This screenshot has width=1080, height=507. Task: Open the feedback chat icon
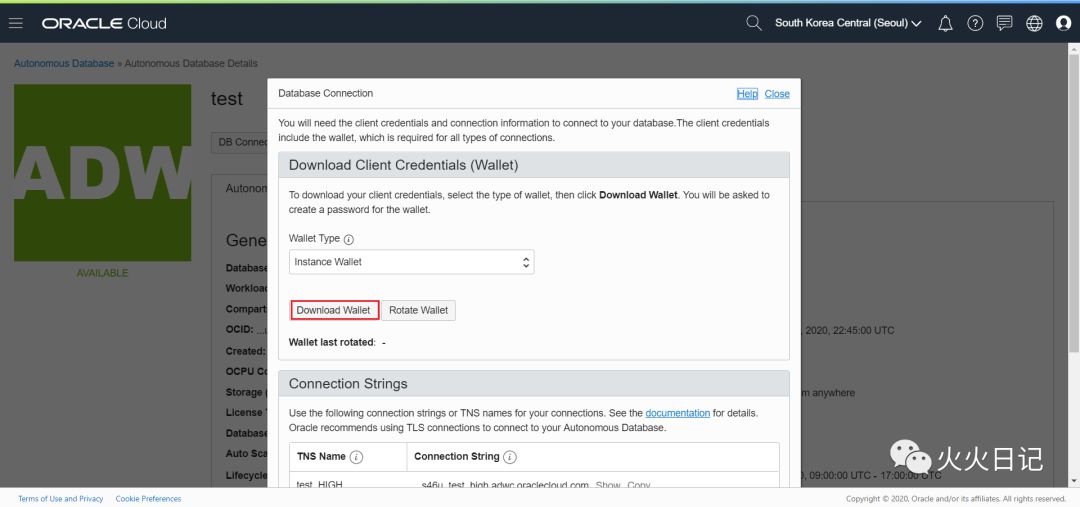point(1004,23)
